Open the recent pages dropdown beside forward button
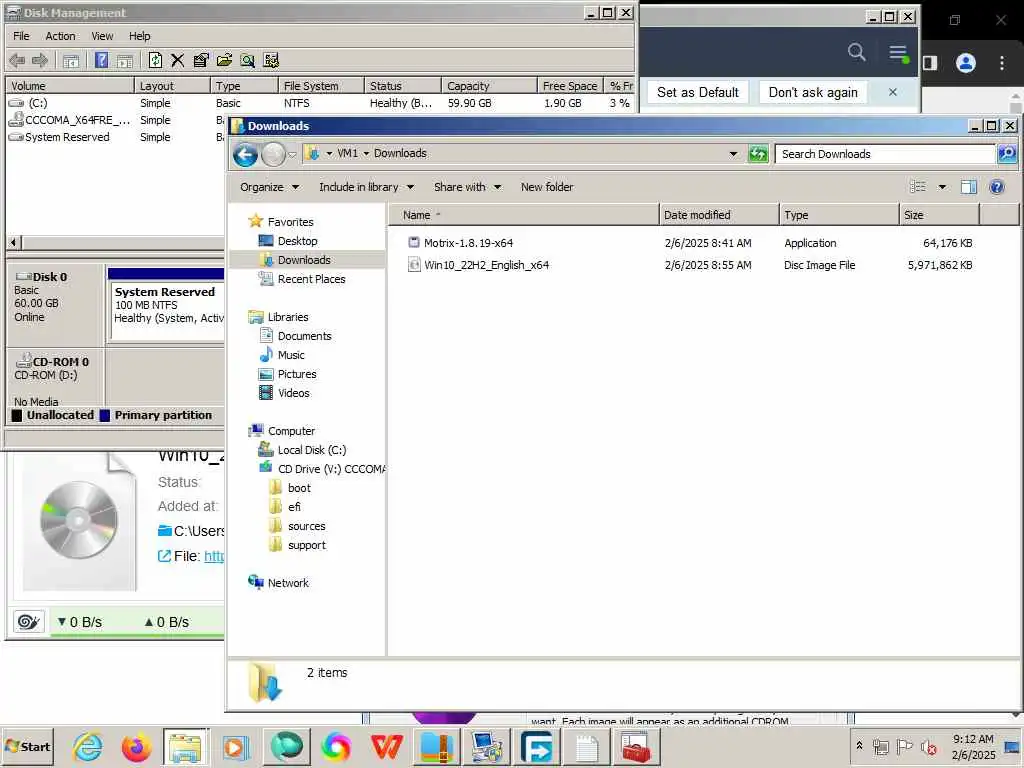Image resolution: width=1024 pixels, height=768 pixels. tap(293, 155)
